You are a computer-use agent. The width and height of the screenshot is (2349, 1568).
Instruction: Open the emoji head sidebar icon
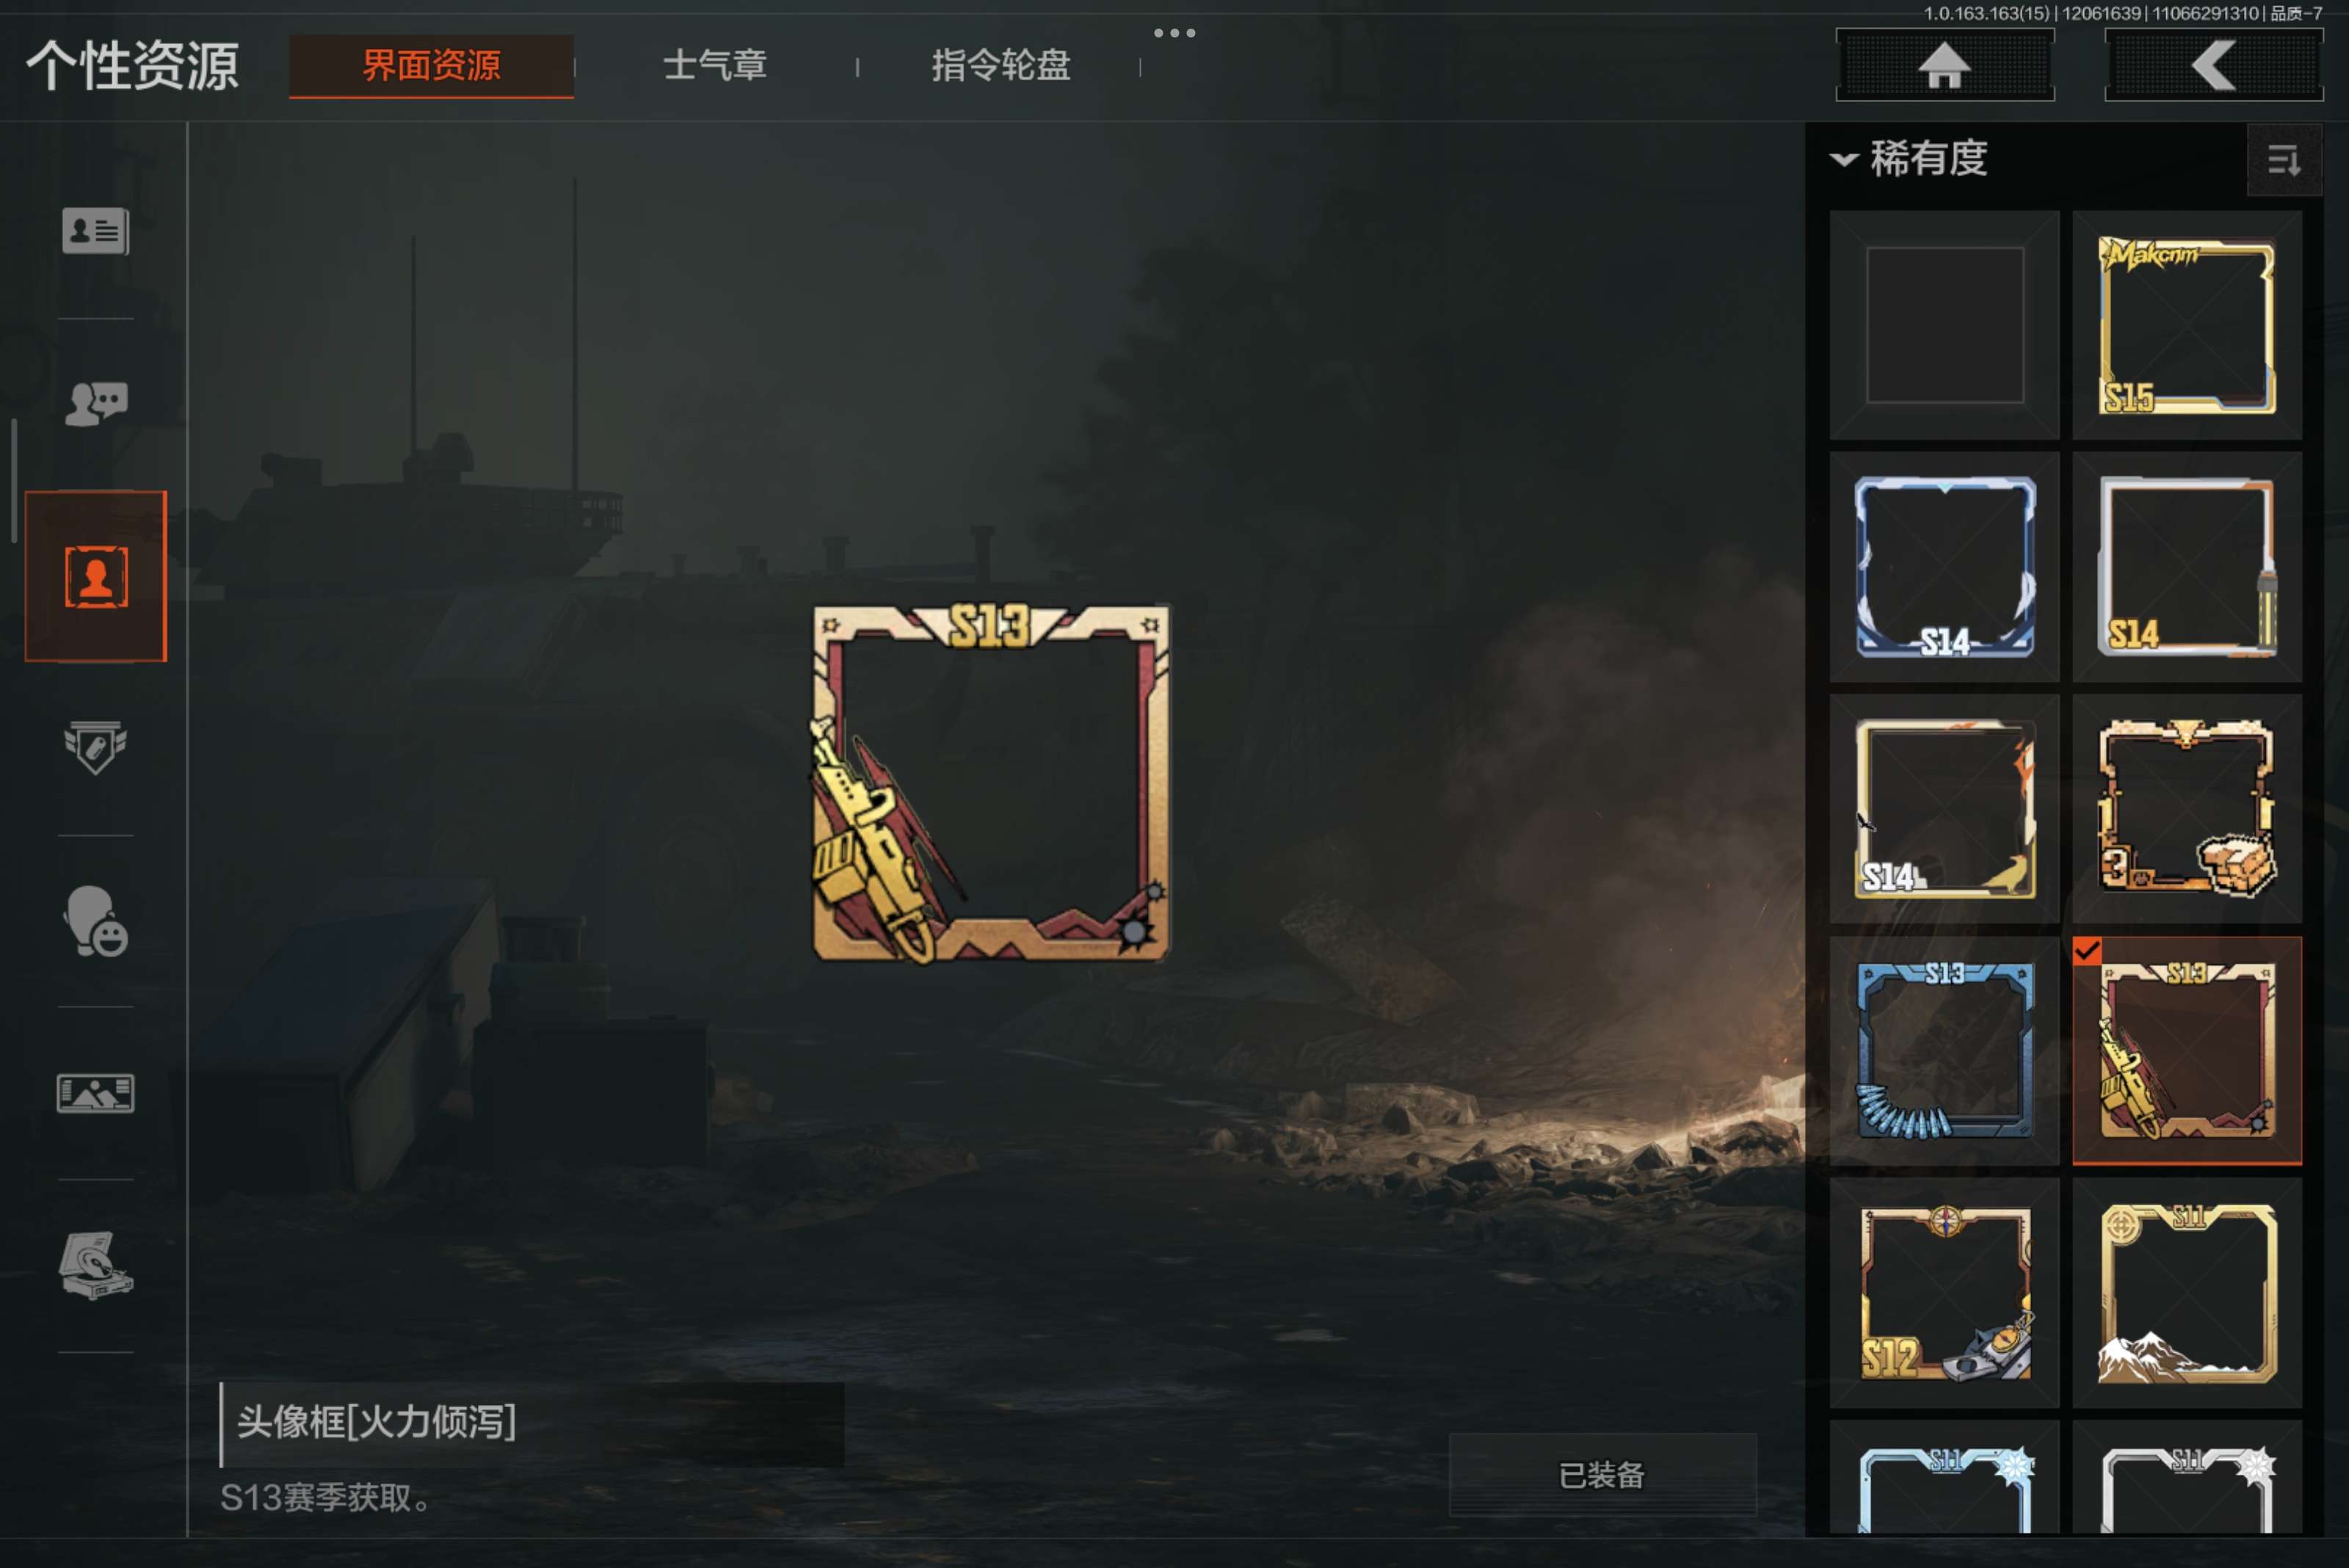[96, 921]
